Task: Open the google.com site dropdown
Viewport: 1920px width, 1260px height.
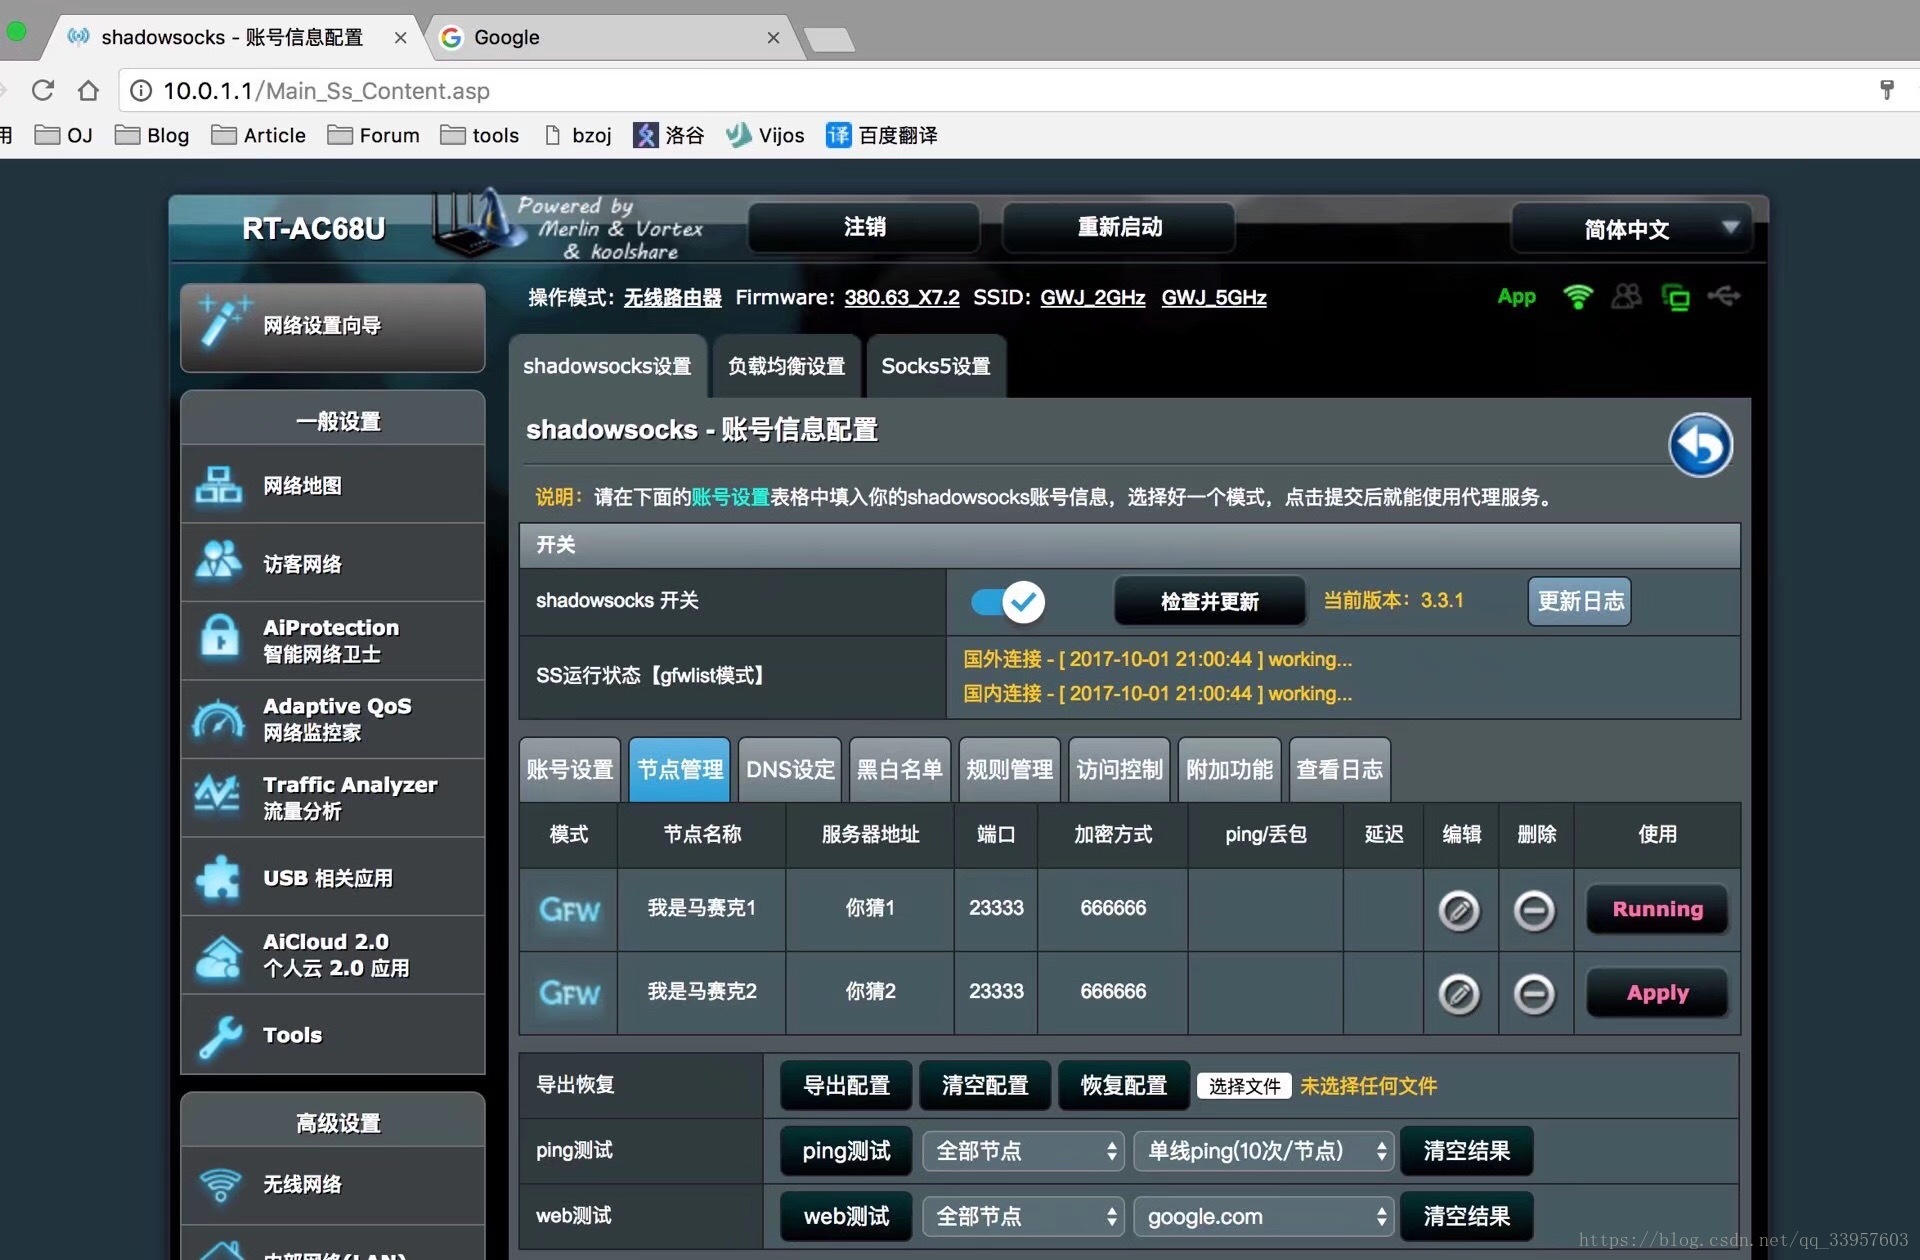Action: 1263,1217
